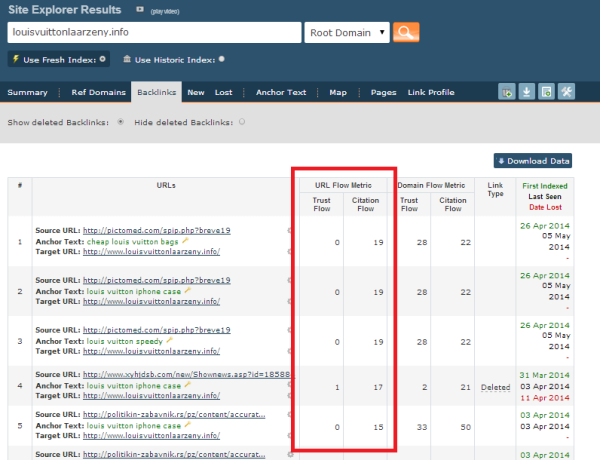The image size is (600, 460).
Task: Select Hide deleted Backlinks radio
Action: pyautogui.click(x=242, y=122)
